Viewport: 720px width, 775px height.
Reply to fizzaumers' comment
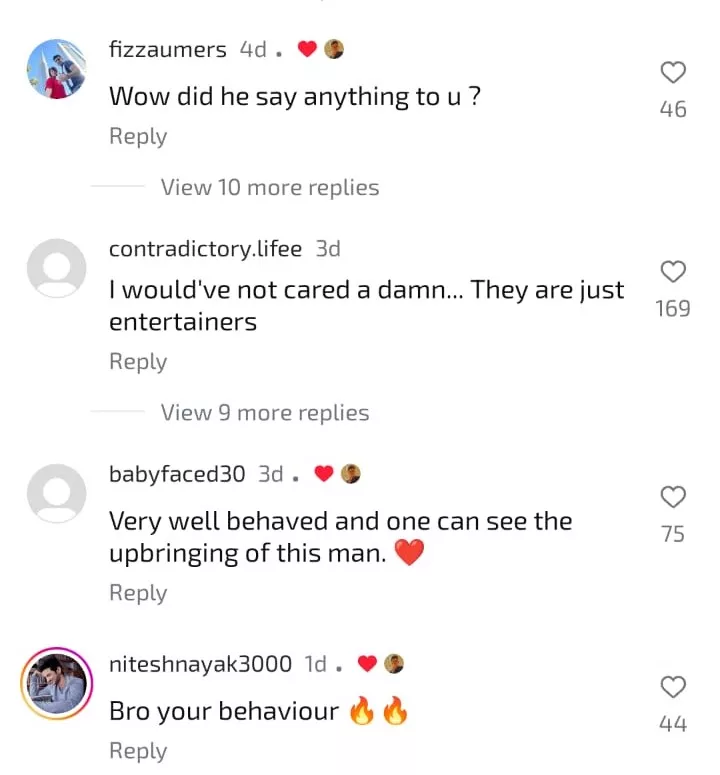(x=138, y=136)
